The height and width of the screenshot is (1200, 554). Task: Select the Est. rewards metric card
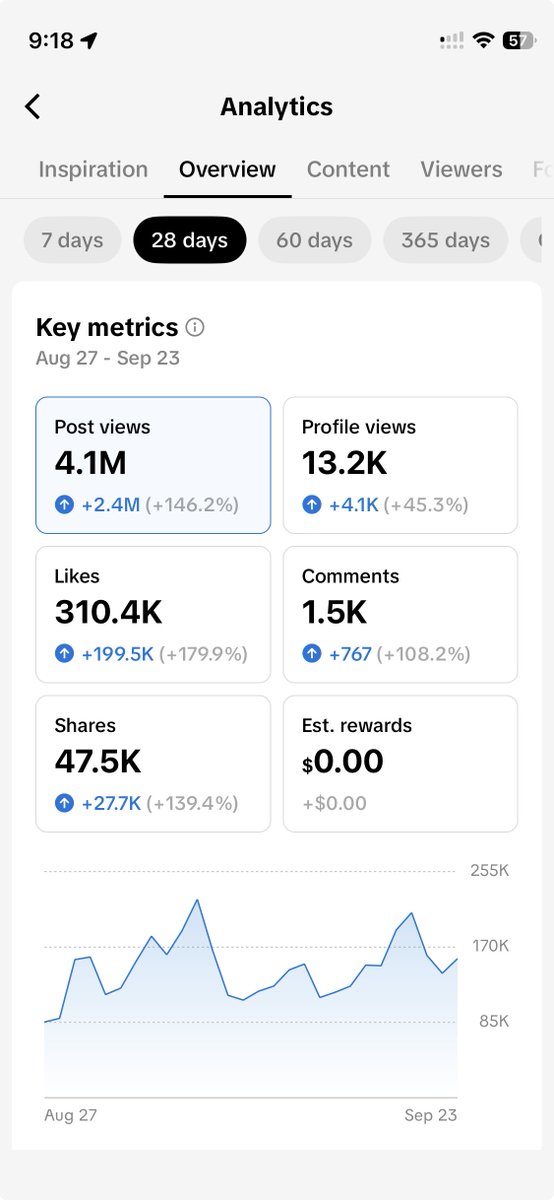pos(400,763)
